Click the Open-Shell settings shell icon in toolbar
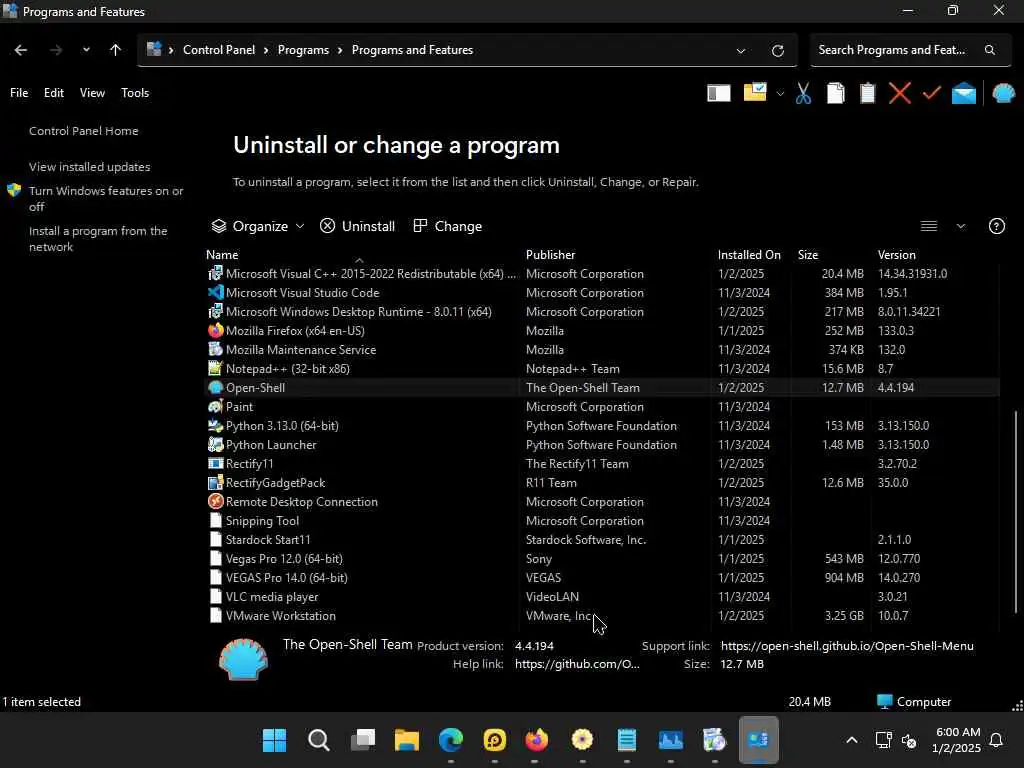The height and width of the screenshot is (768, 1024). [1004, 93]
